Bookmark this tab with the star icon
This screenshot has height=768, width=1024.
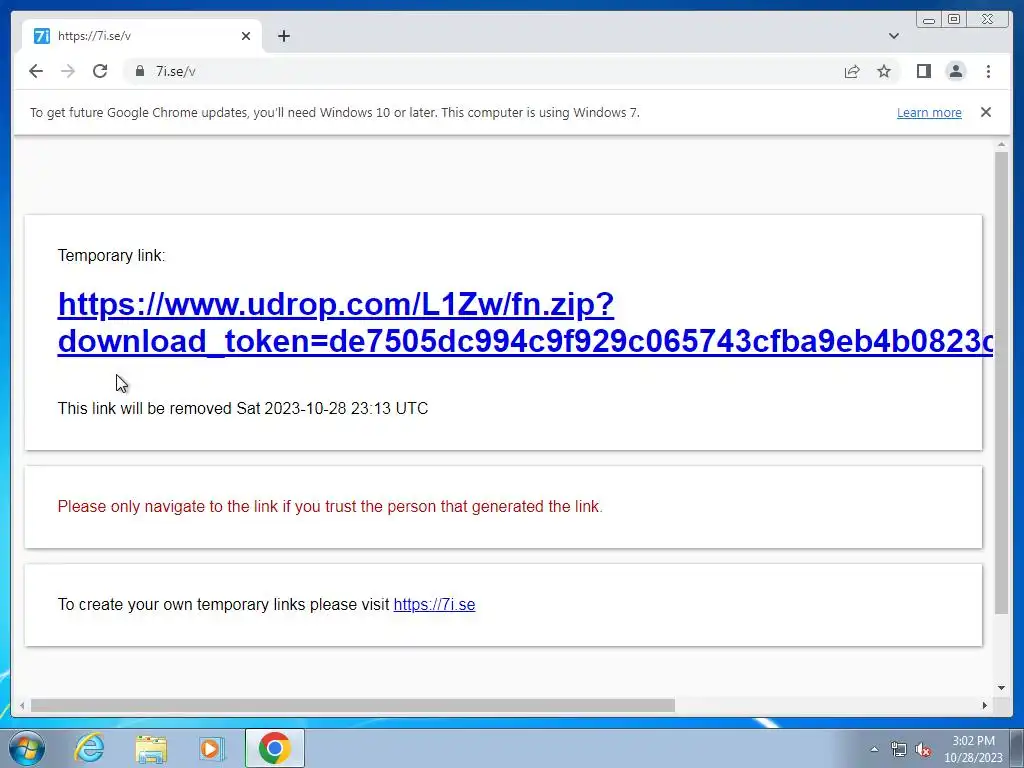point(884,71)
